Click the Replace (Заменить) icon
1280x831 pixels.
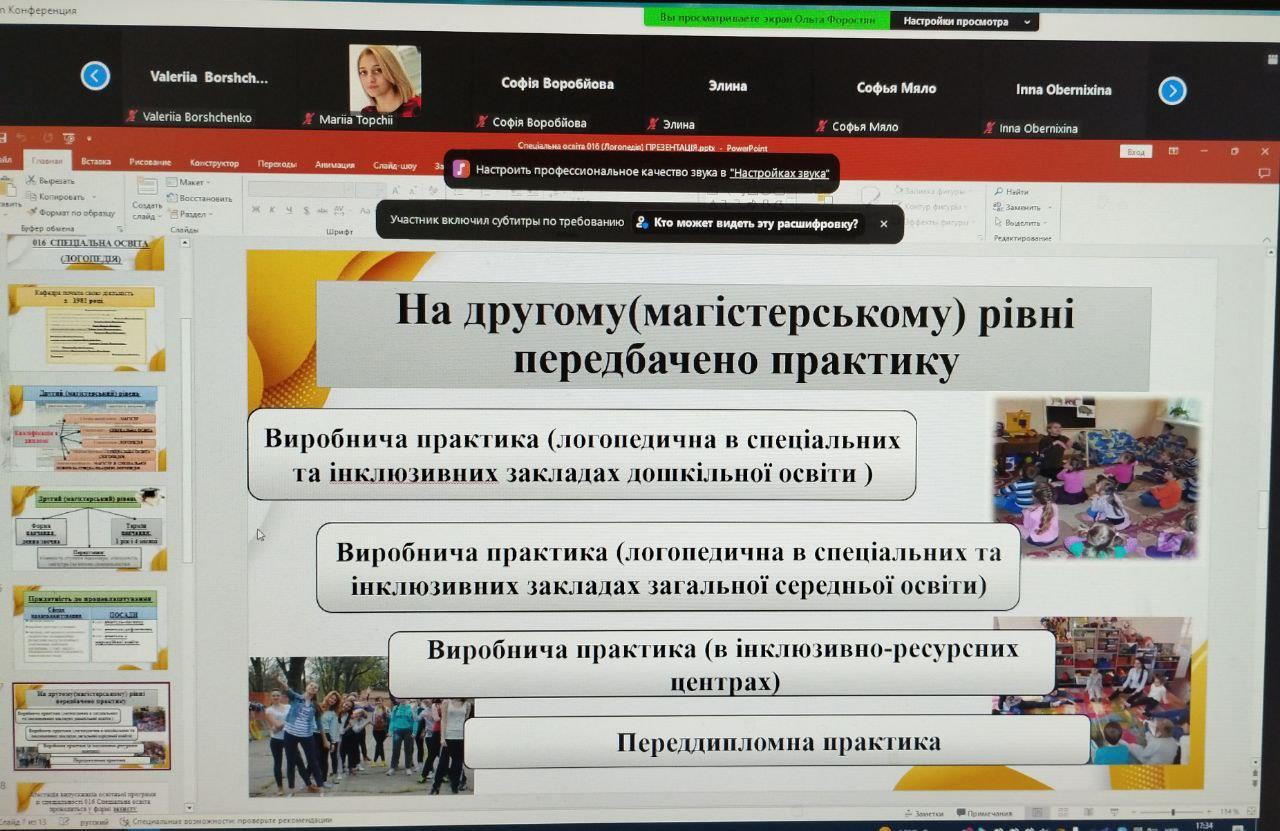point(999,207)
